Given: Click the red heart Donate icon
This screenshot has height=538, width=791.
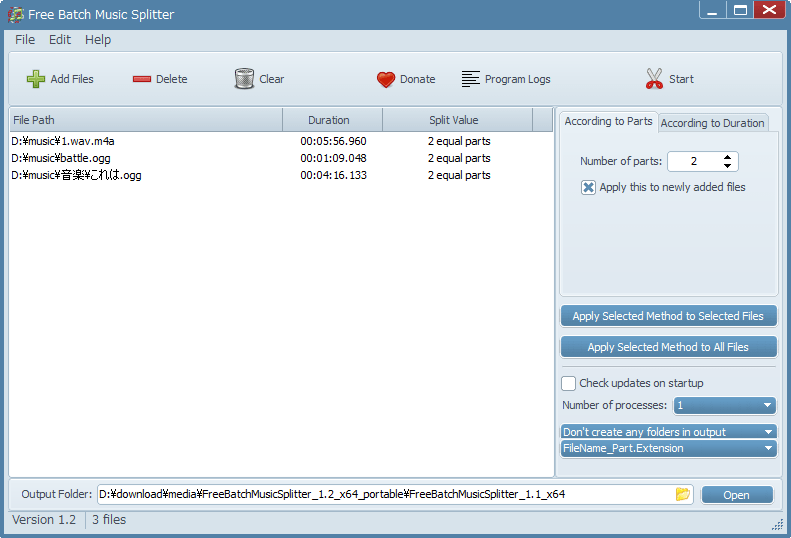Looking at the screenshot, I should click(x=386, y=79).
